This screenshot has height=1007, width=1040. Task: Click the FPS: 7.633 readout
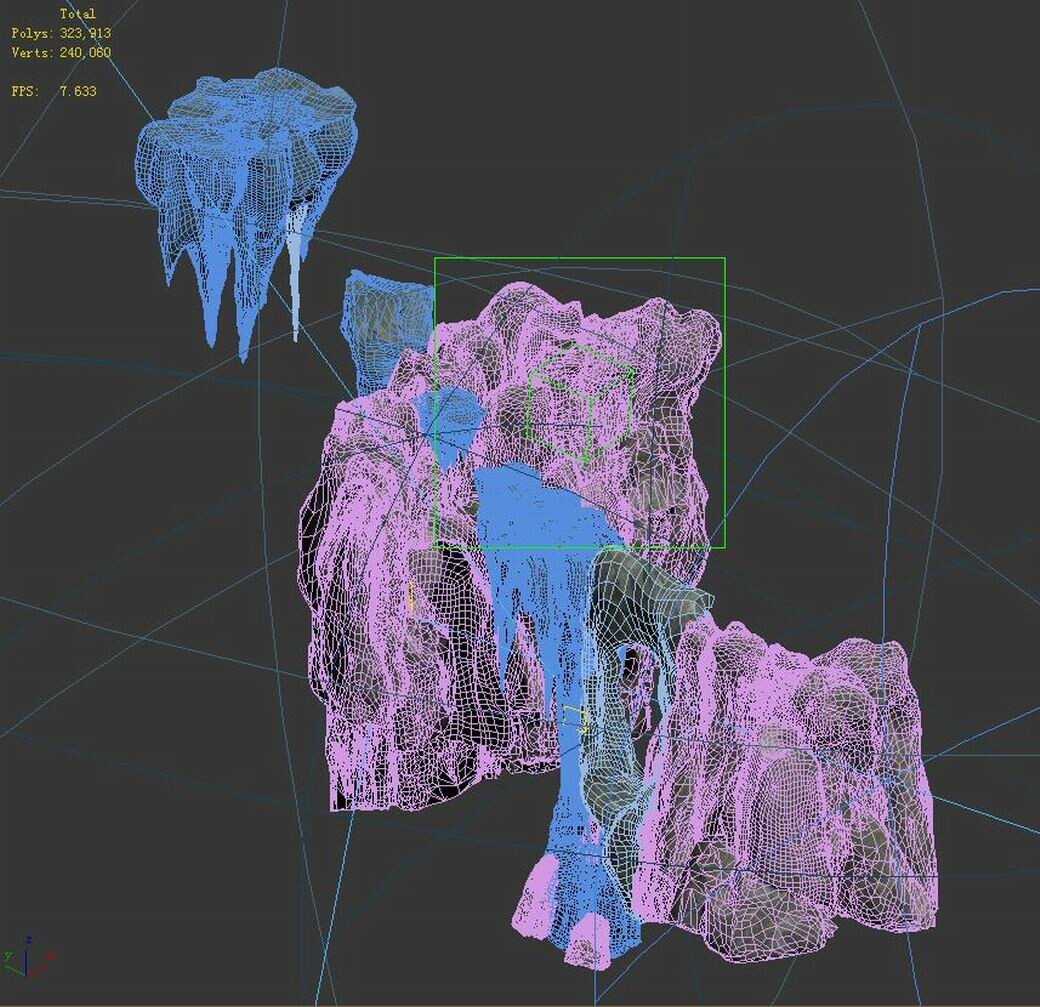54,91
